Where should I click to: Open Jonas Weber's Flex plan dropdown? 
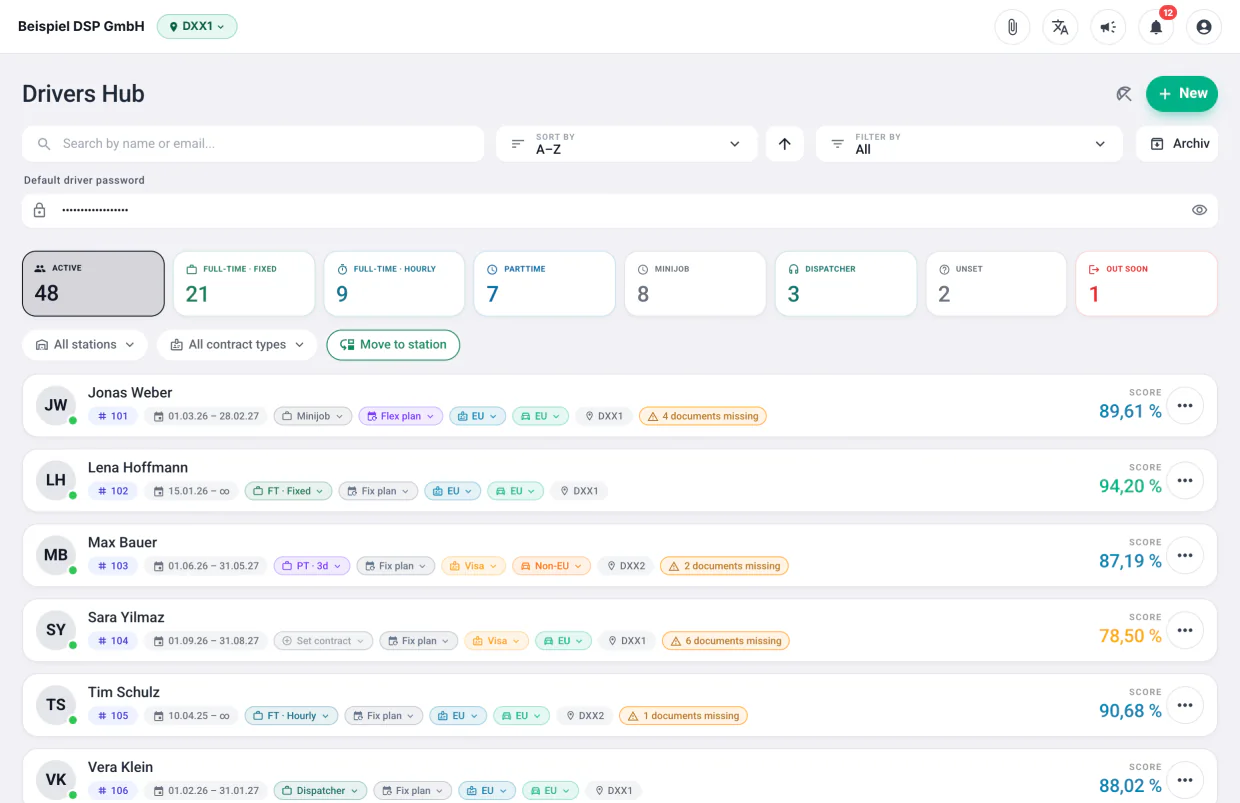[x=400, y=416]
